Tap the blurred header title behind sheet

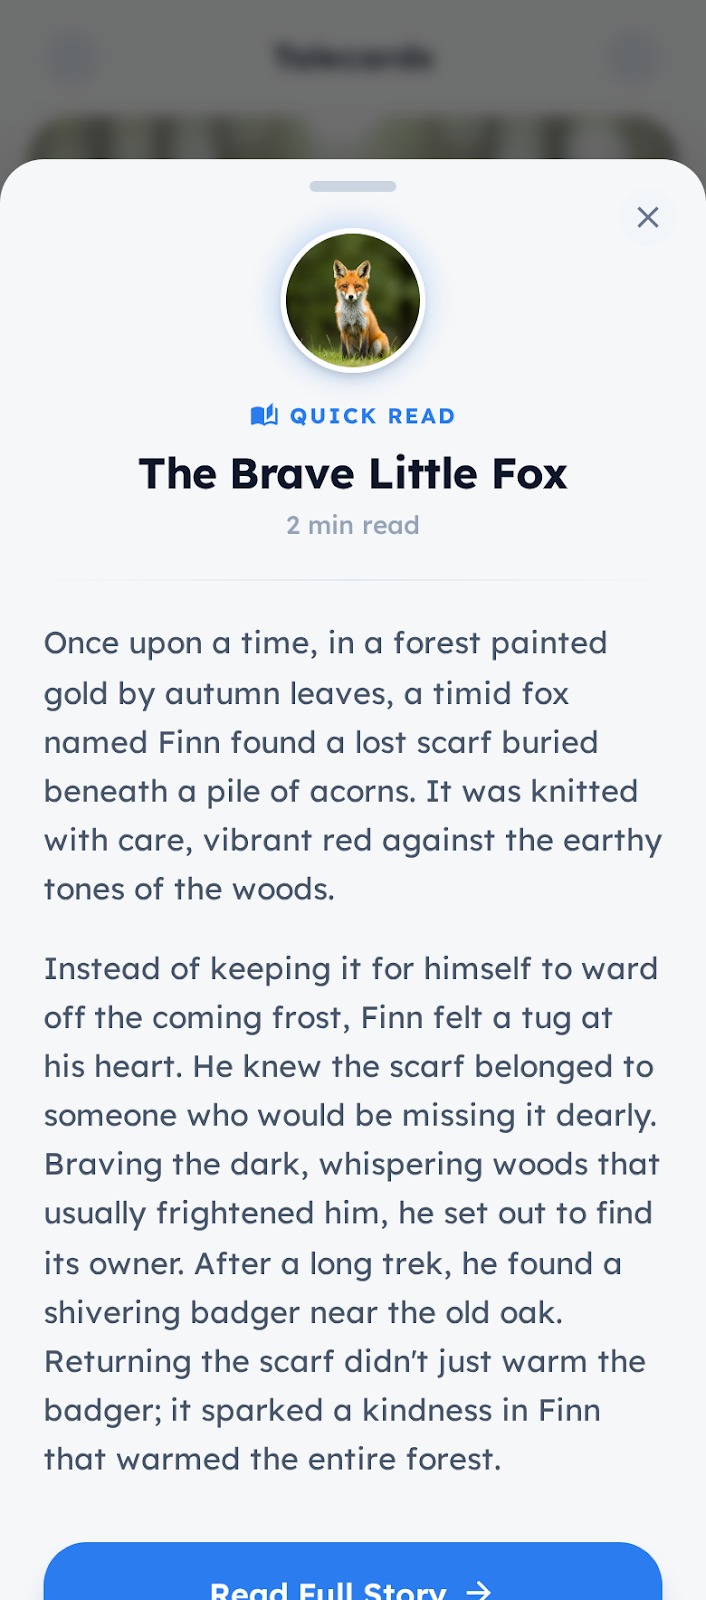tap(353, 57)
